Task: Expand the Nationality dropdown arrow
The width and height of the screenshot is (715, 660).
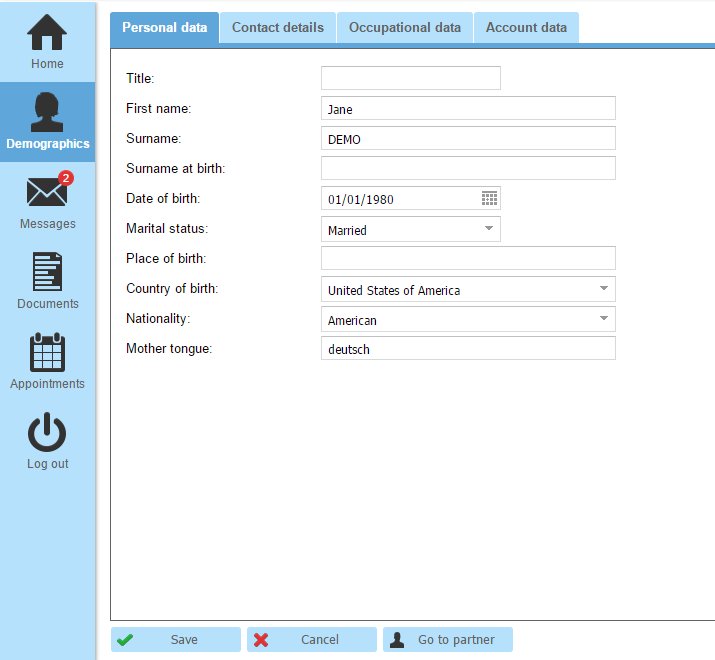Action: point(604,318)
